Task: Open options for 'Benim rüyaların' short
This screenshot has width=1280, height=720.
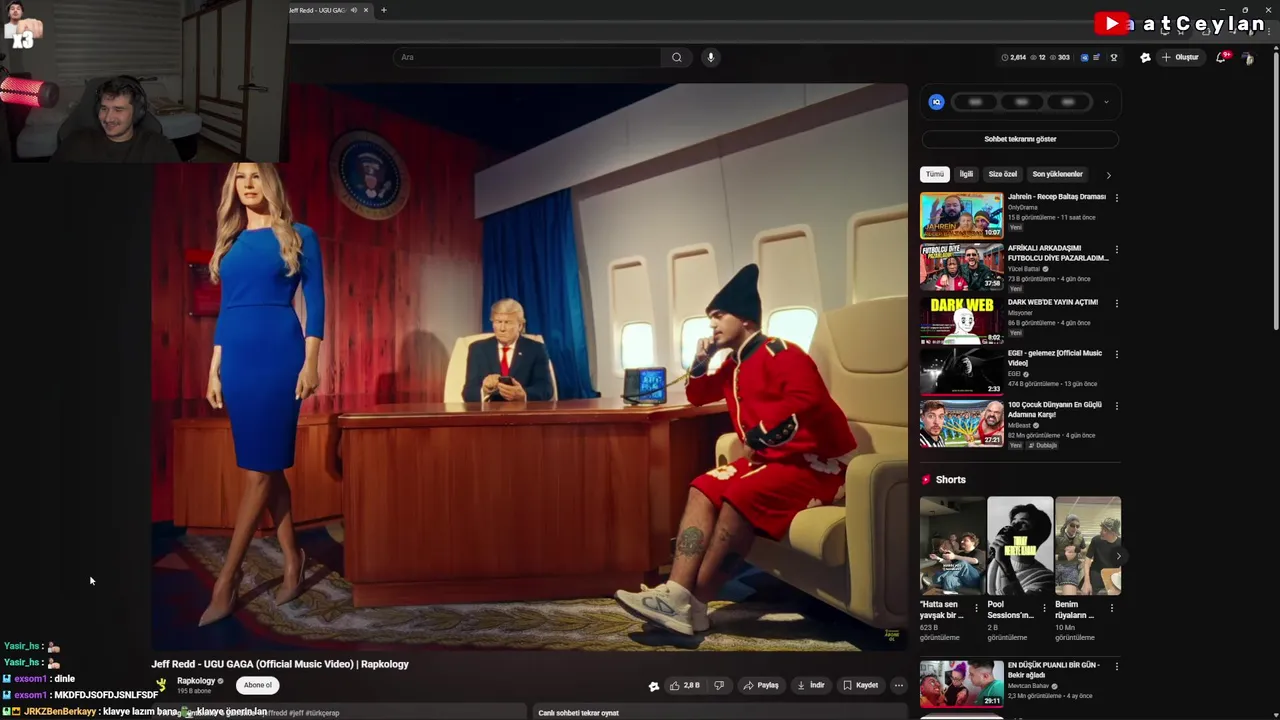Action: coord(1112,607)
